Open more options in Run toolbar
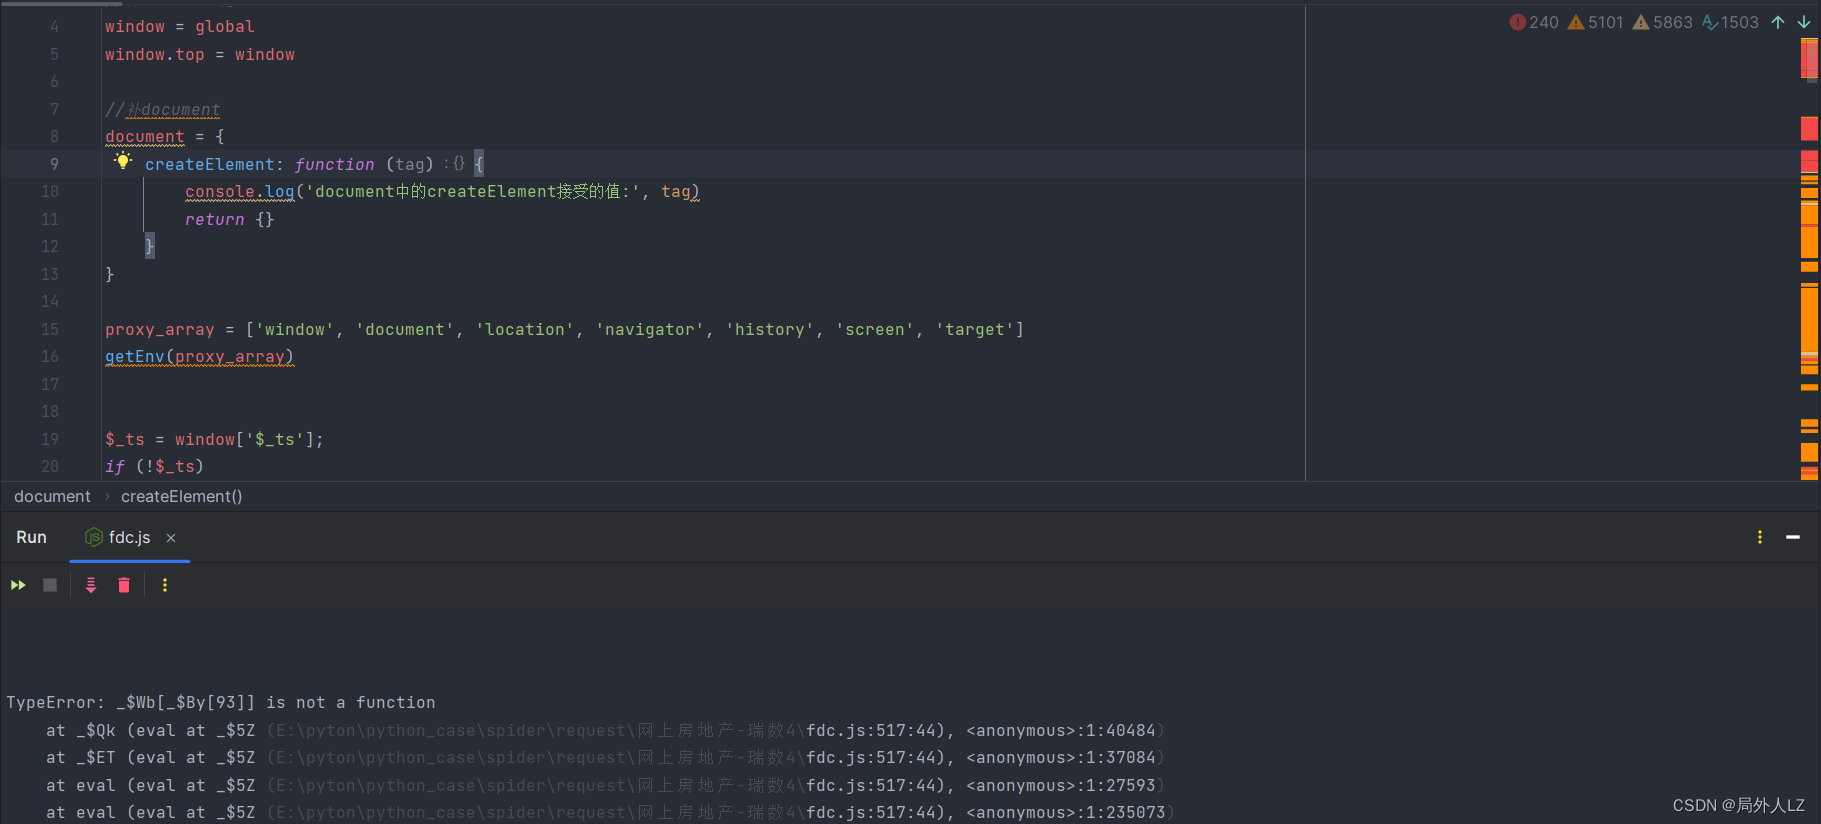The image size is (1821, 824). (x=165, y=585)
